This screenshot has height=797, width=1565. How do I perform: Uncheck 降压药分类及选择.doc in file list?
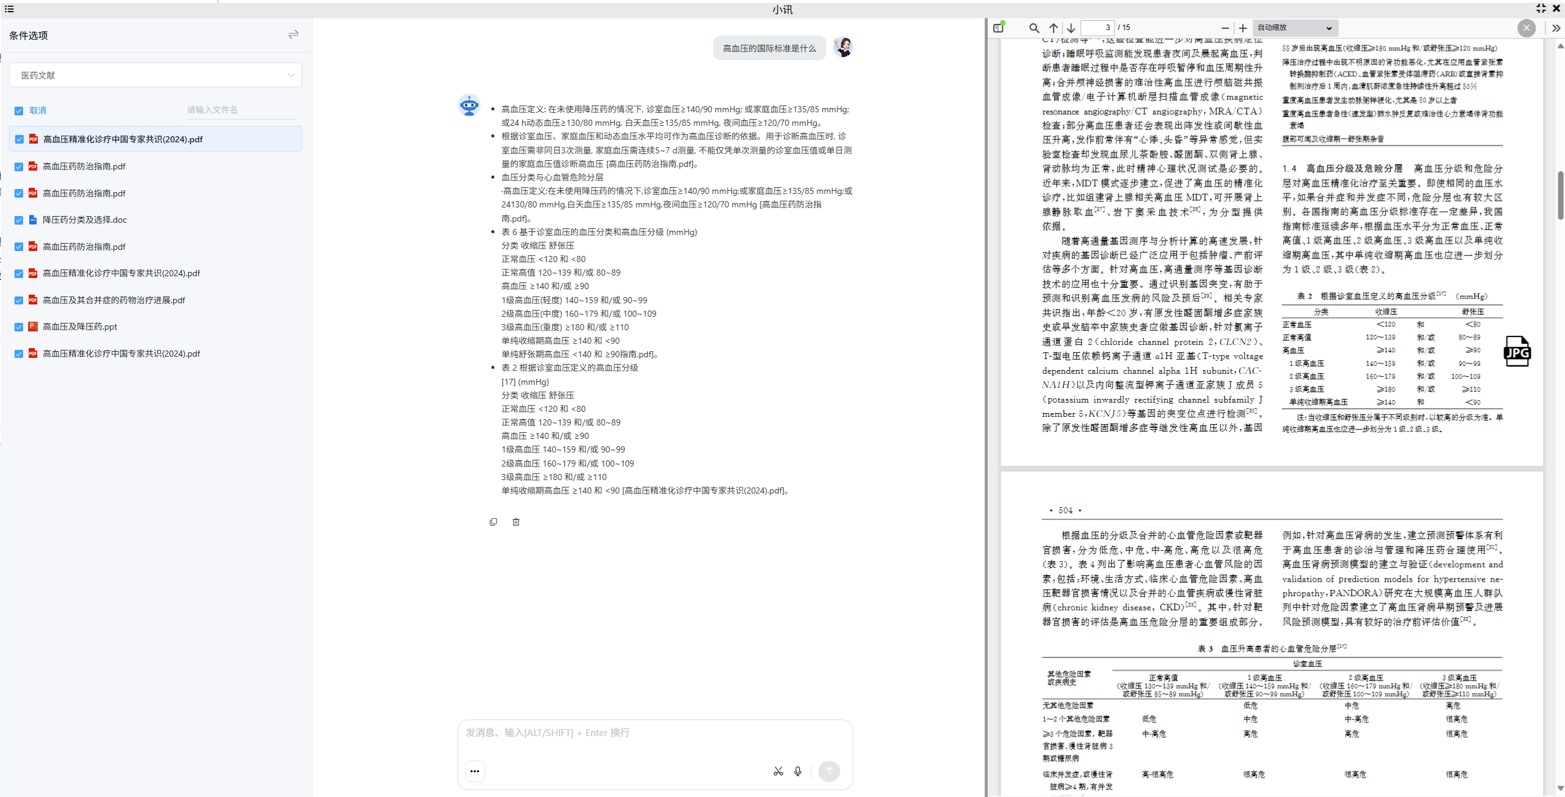coord(18,219)
